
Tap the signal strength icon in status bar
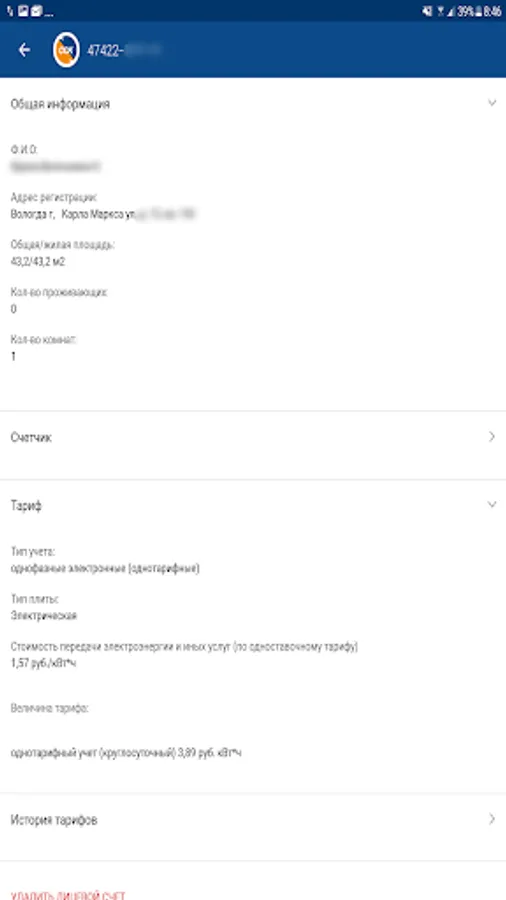pos(451,11)
